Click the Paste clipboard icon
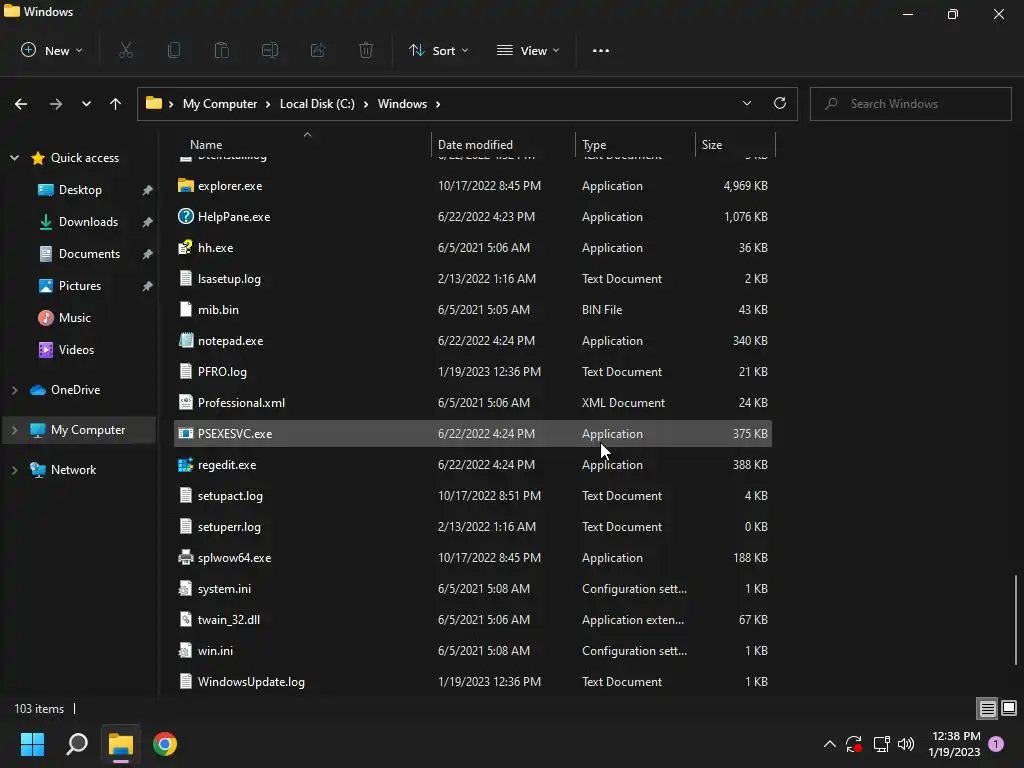The image size is (1024, 768). (222, 50)
